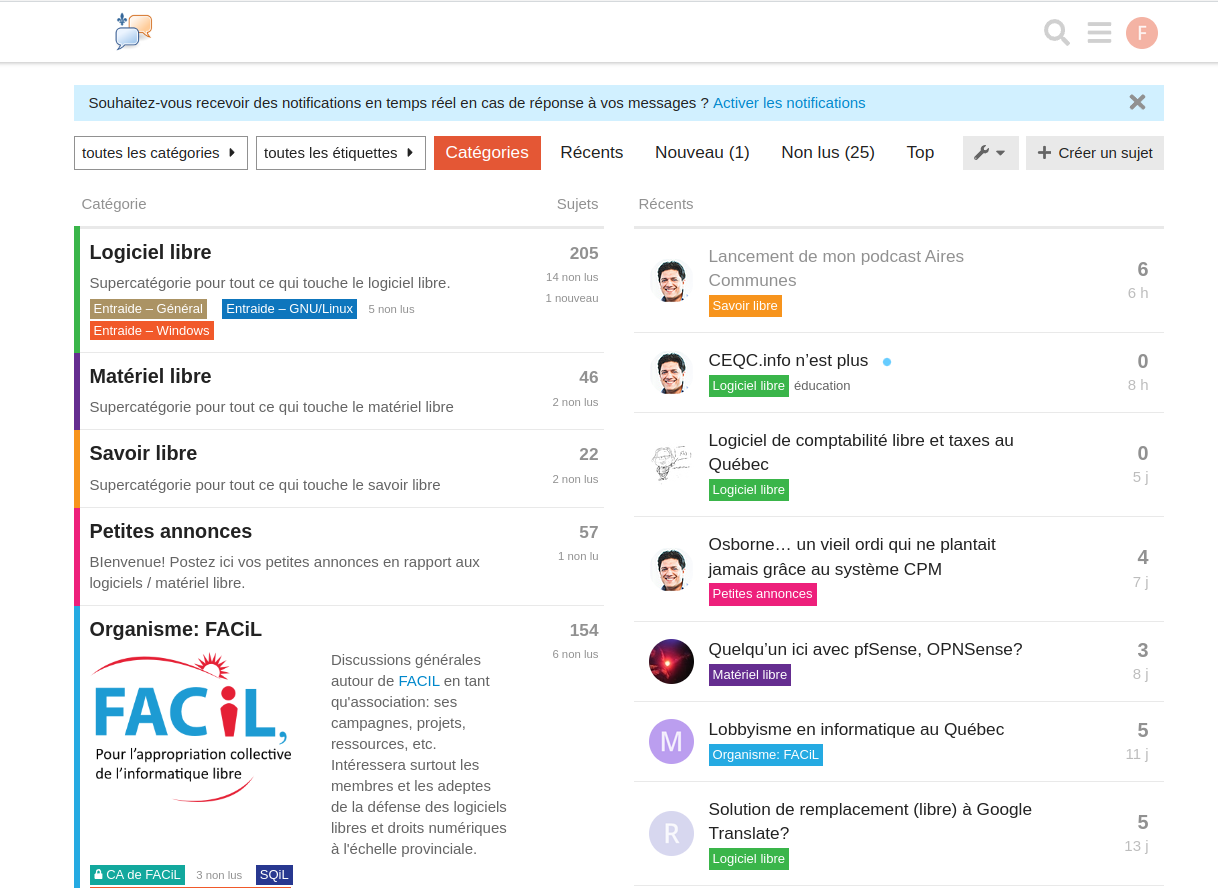Click the FACiL logo image

click(192, 727)
